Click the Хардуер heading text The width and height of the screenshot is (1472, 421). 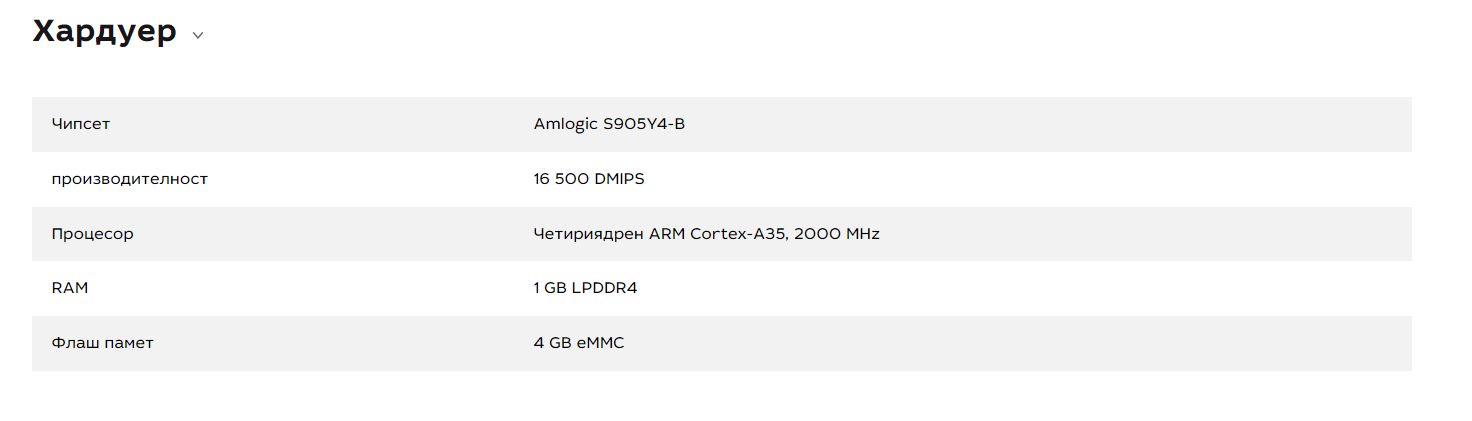click(105, 32)
